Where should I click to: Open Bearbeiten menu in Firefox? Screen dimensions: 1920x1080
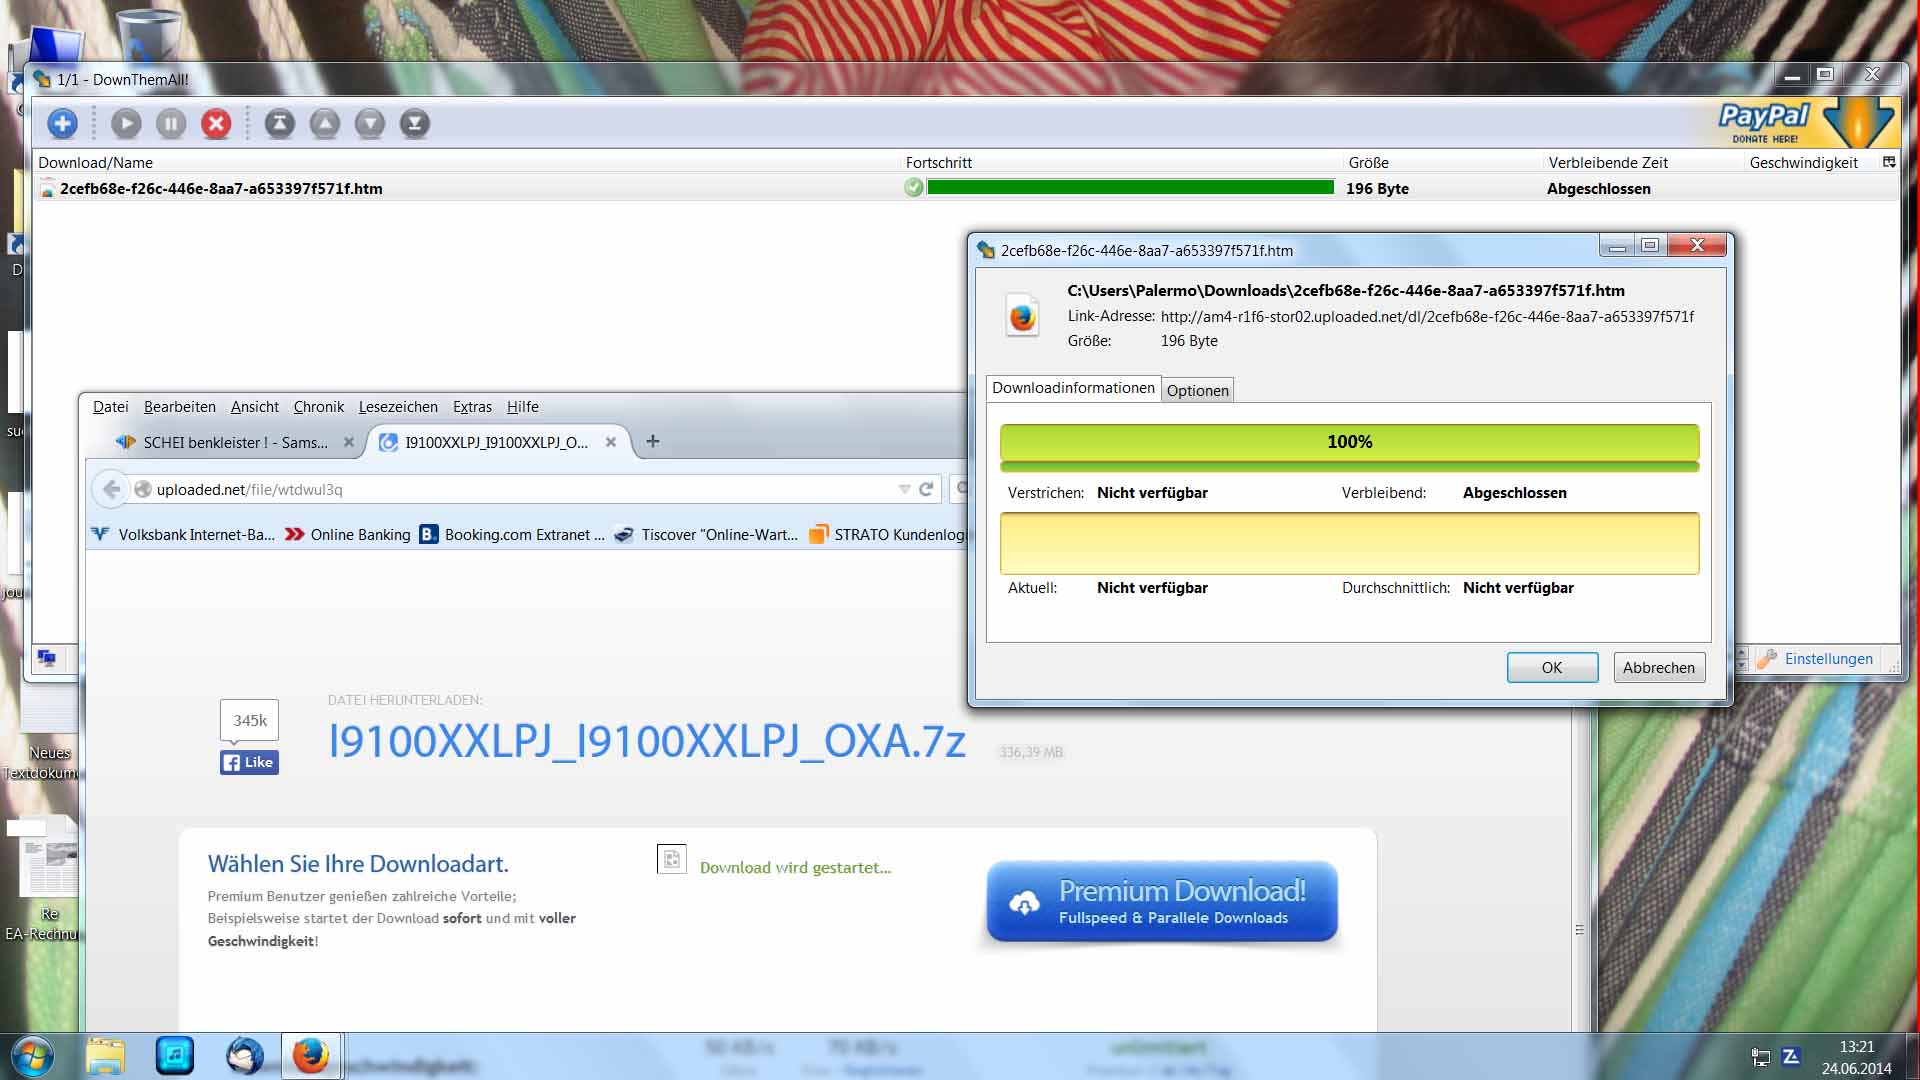tap(180, 407)
